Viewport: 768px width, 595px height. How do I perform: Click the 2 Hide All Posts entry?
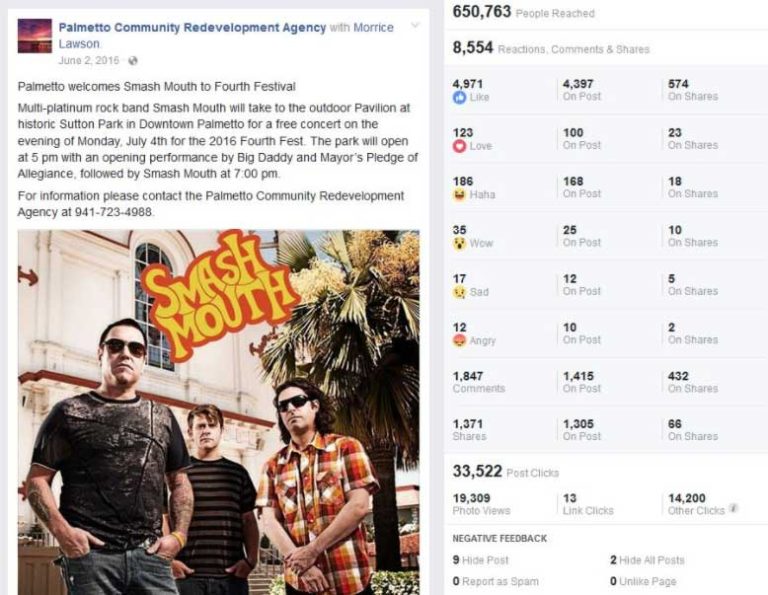click(x=647, y=560)
